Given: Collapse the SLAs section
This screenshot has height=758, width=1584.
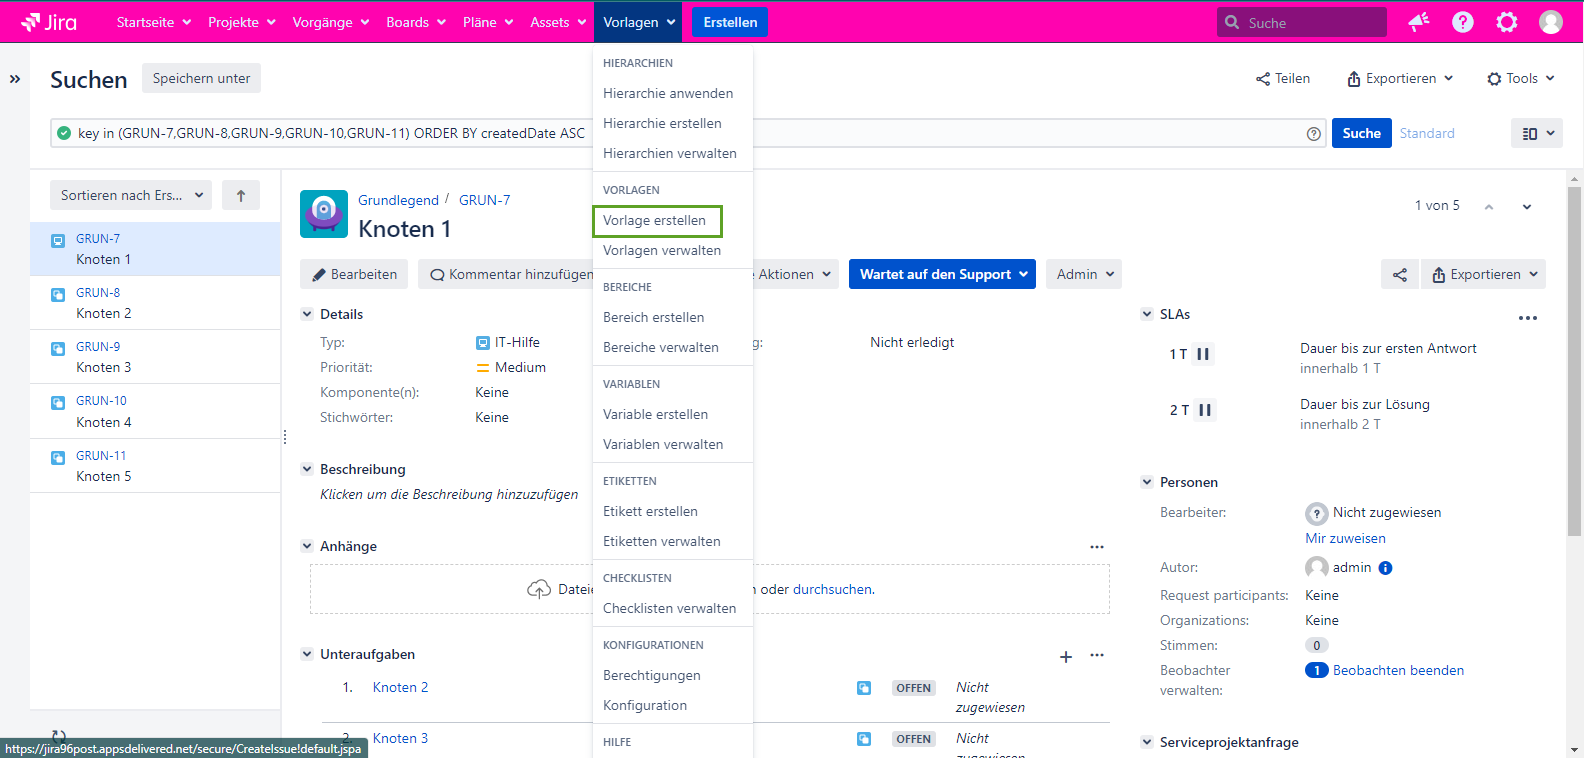Looking at the screenshot, I should pos(1147,314).
